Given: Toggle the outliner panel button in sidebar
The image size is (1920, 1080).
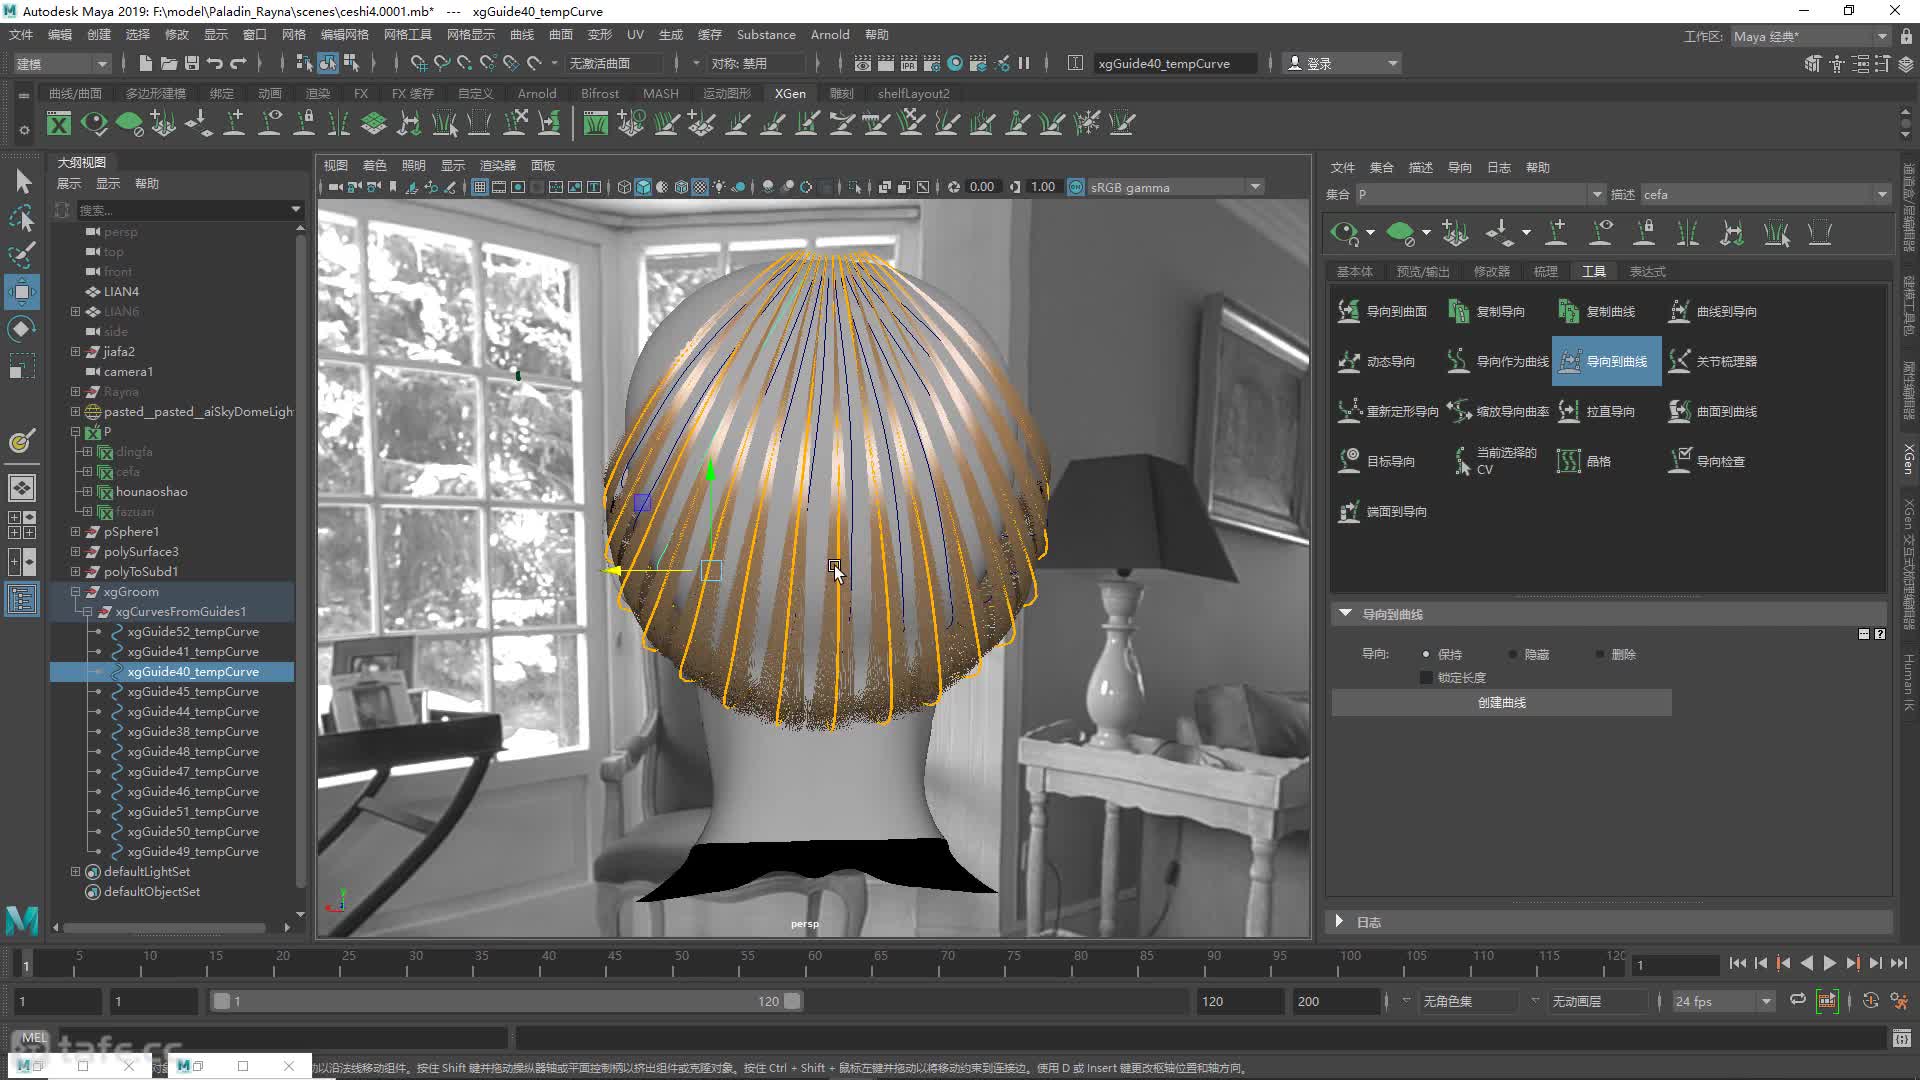Looking at the screenshot, I should [22, 599].
